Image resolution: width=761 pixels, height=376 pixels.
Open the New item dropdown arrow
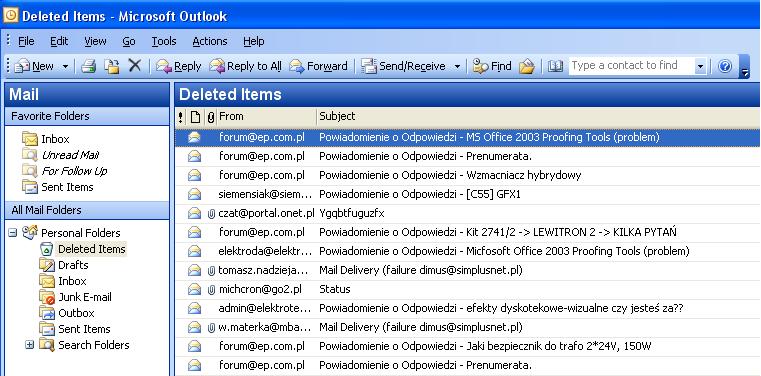(x=65, y=66)
